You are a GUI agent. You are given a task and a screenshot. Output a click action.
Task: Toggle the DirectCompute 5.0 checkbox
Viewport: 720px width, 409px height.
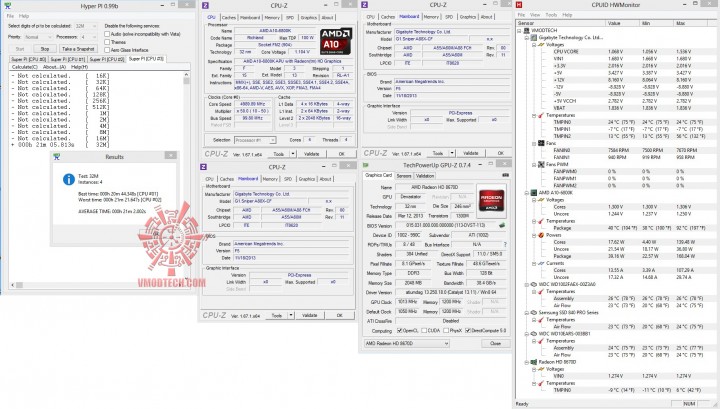467,331
